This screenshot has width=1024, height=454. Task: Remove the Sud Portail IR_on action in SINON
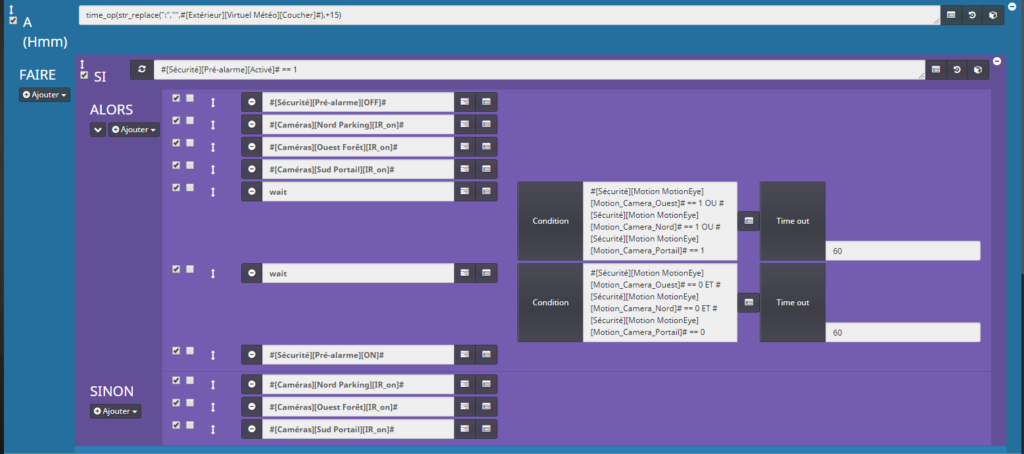click(x=251, y=429)
